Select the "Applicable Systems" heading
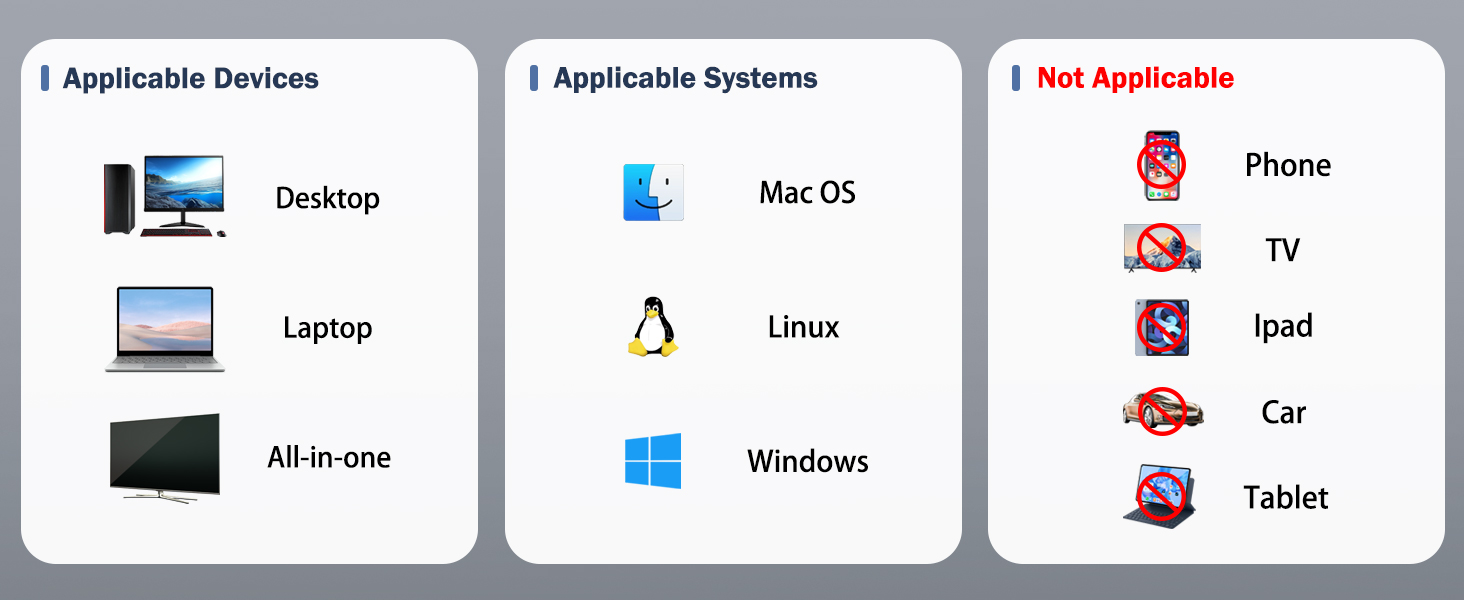 point(685,79)
